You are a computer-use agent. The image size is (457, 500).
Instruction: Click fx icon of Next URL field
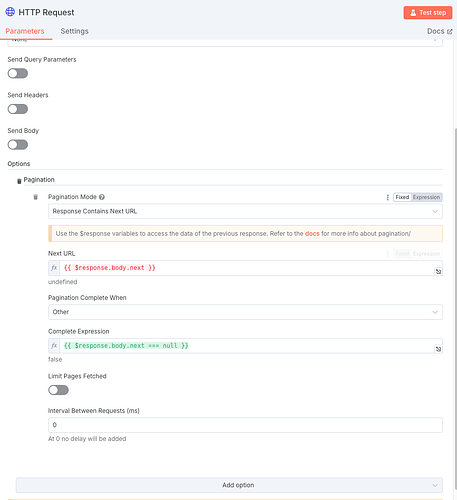coord(54,268)
